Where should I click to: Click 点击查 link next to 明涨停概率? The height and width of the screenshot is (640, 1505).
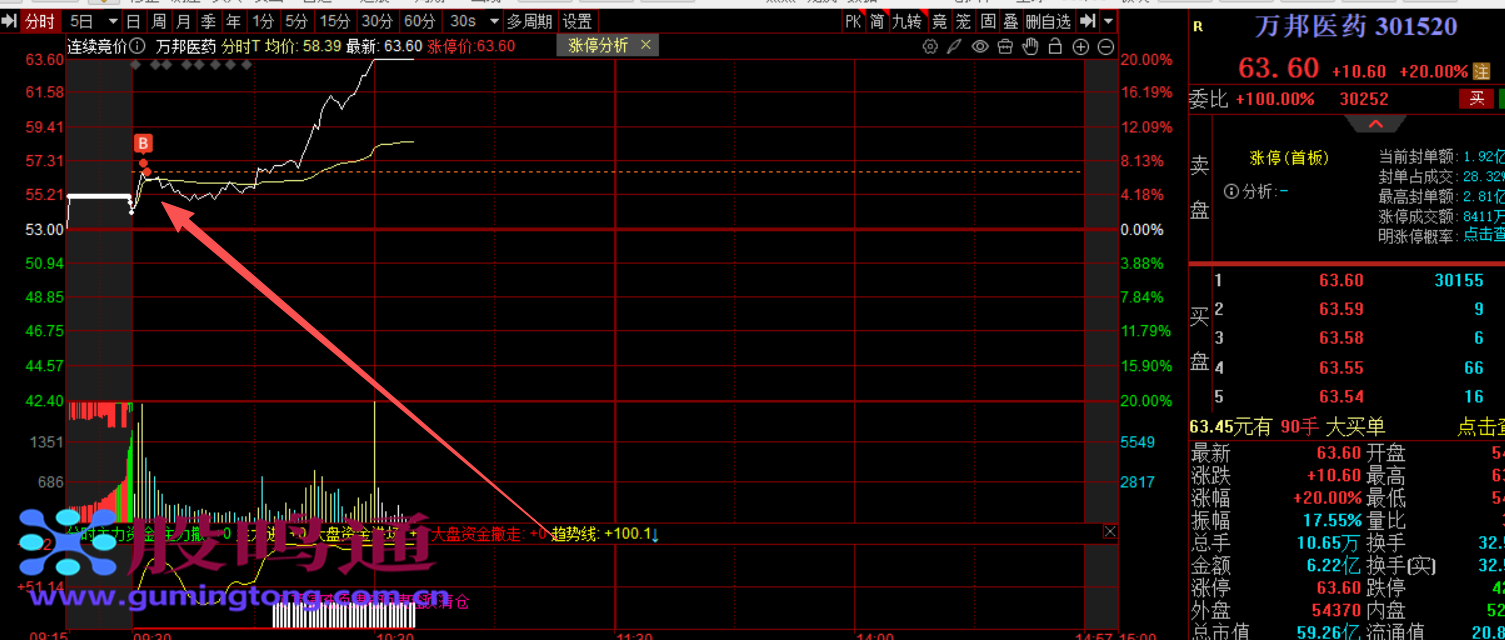click(x=1483, y=234)
